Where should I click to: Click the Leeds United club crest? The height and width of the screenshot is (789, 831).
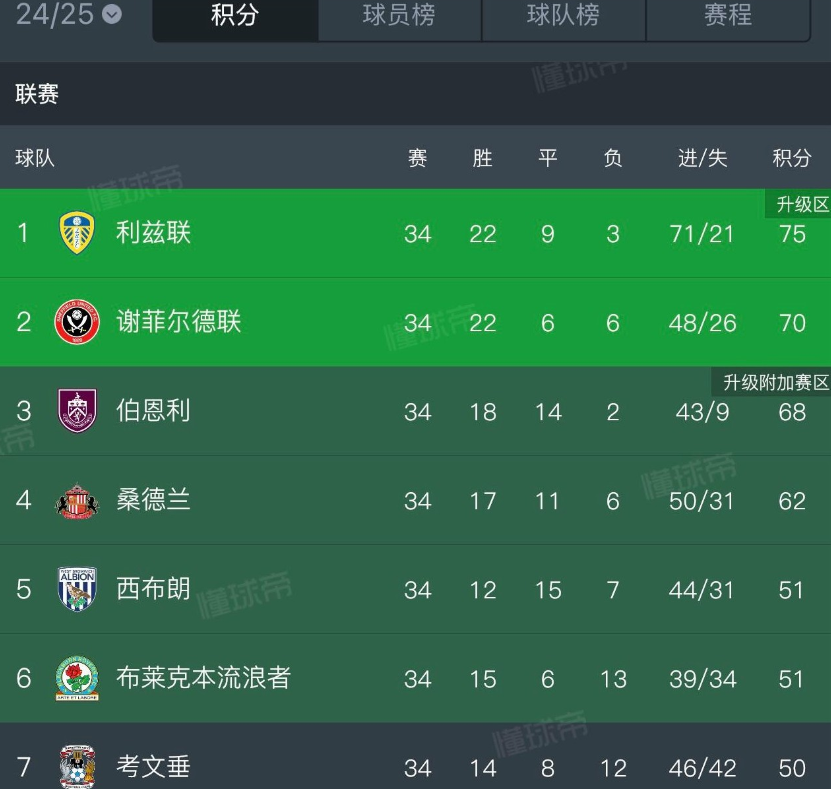[x=76, y=233]
